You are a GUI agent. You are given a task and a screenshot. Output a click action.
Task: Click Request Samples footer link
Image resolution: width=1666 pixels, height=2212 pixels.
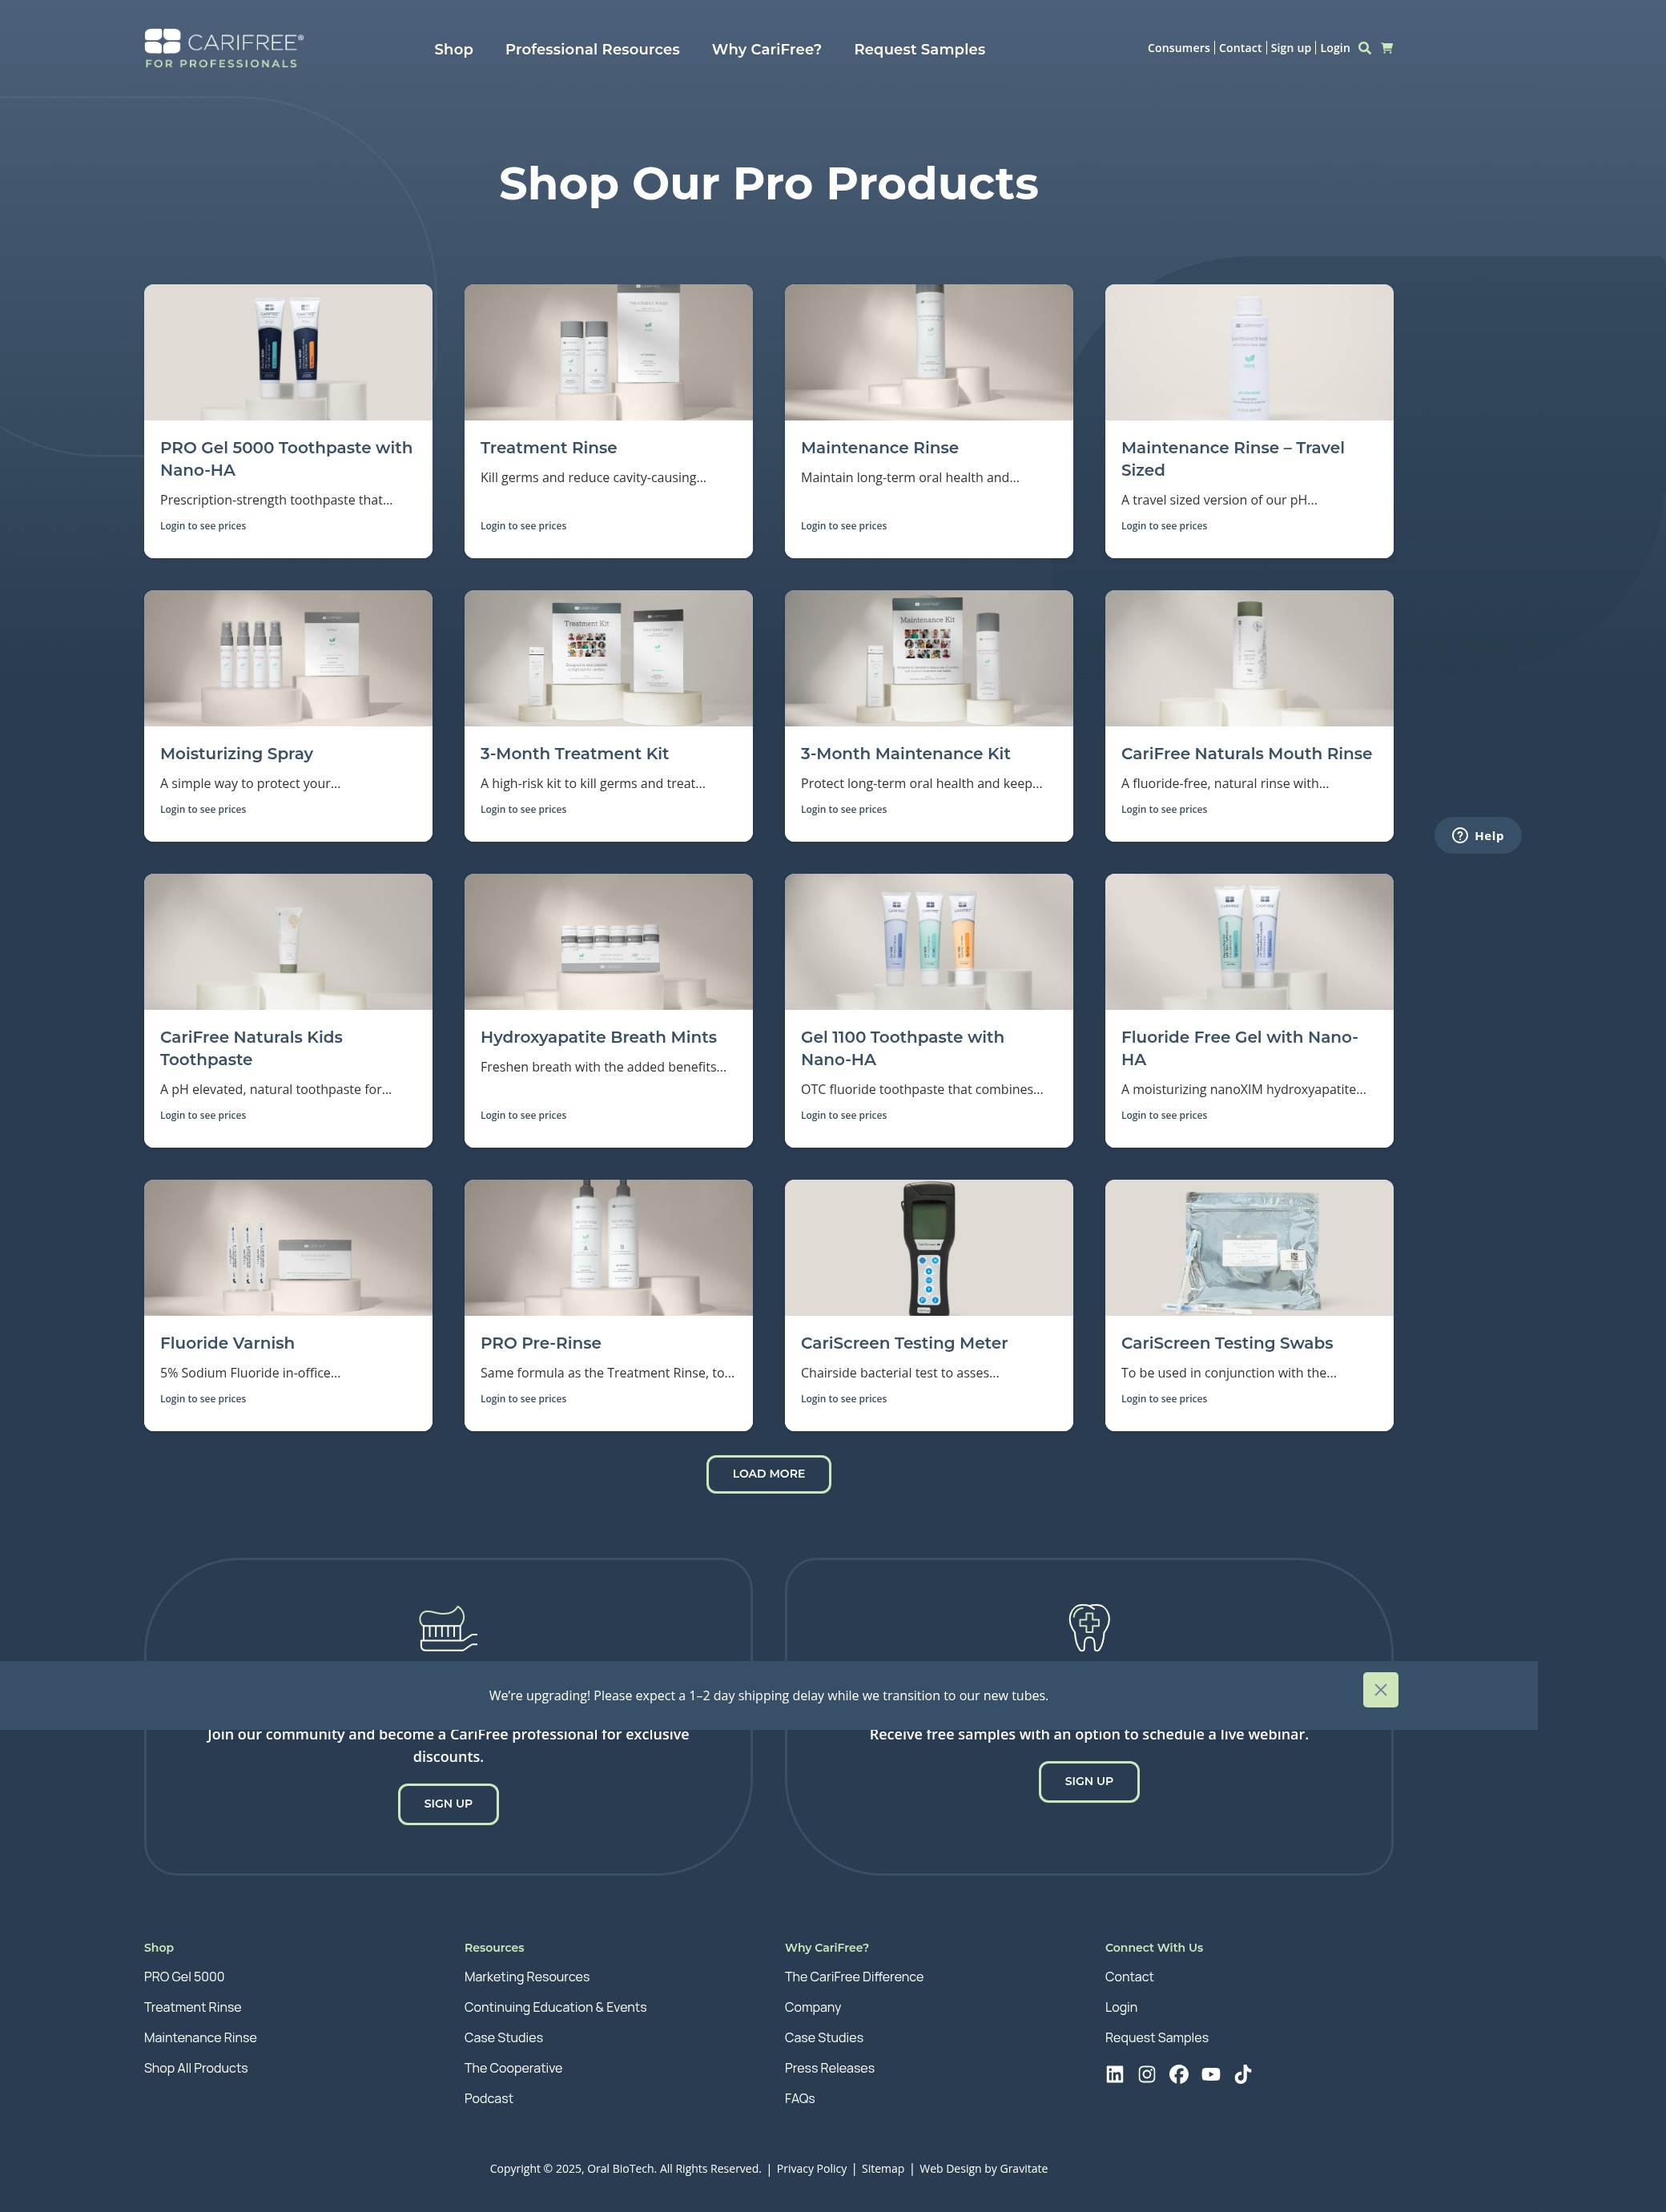1156,2038
